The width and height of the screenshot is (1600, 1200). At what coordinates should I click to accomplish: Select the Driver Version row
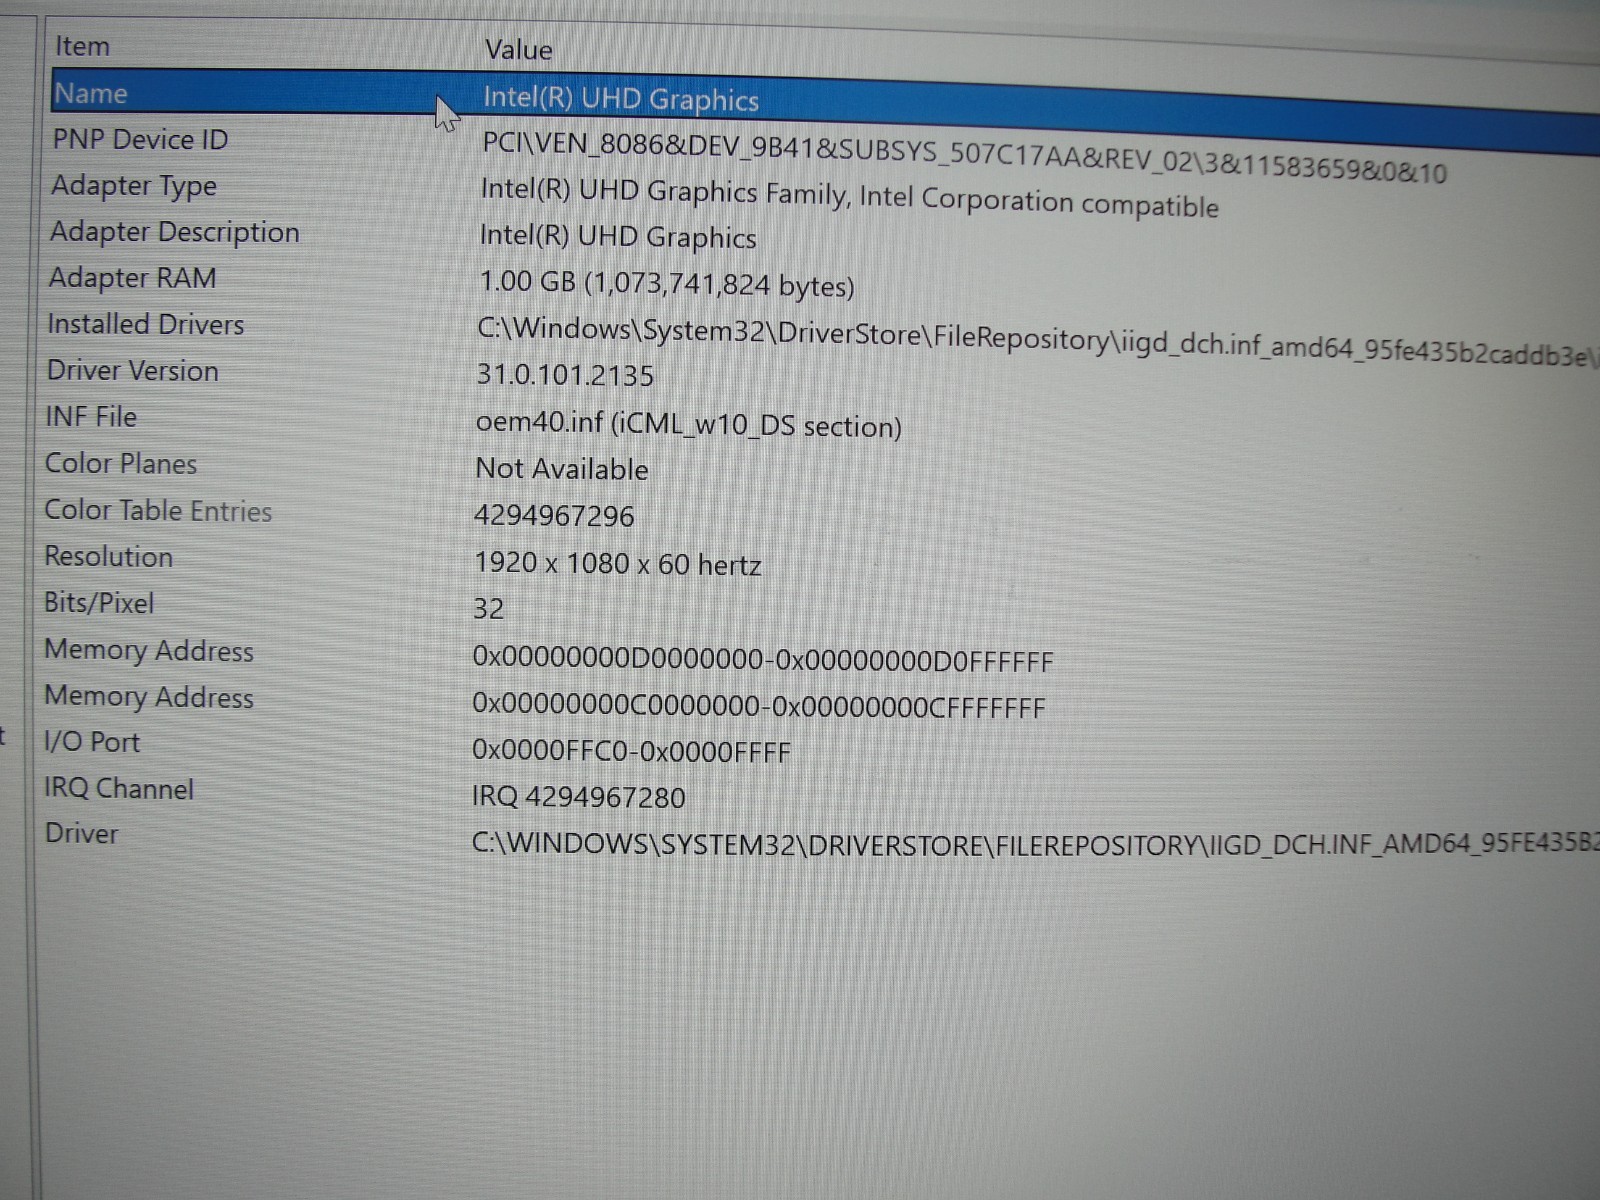(x=133, y=370)
